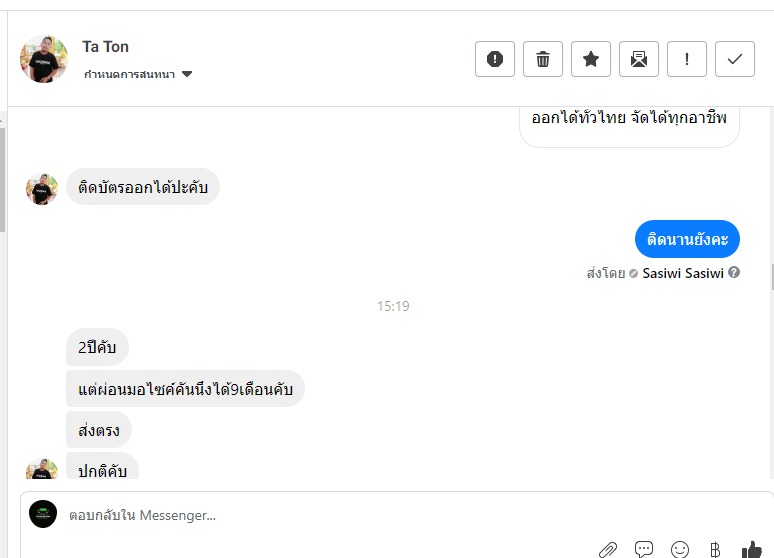Image resolution: width=774 pixels, height=558 pixels.
Task: Click the Sasiwi Sasiwi sender name
Action: click(683, 273)
